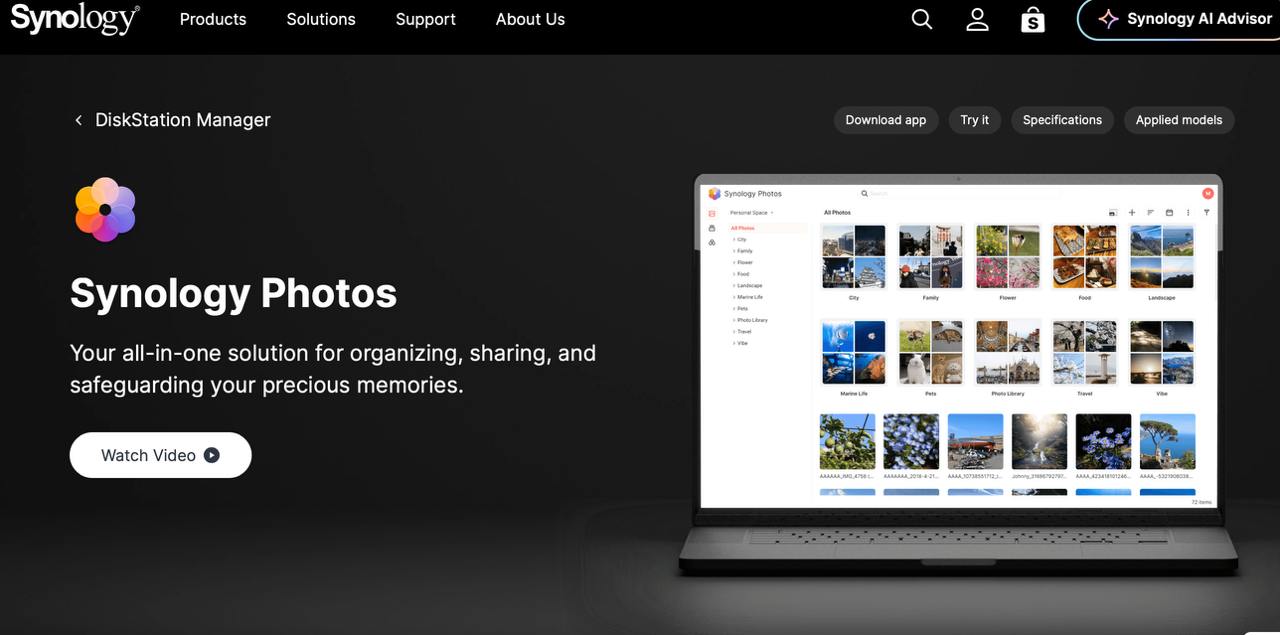Open the City album thumbnail

point(854,256)
